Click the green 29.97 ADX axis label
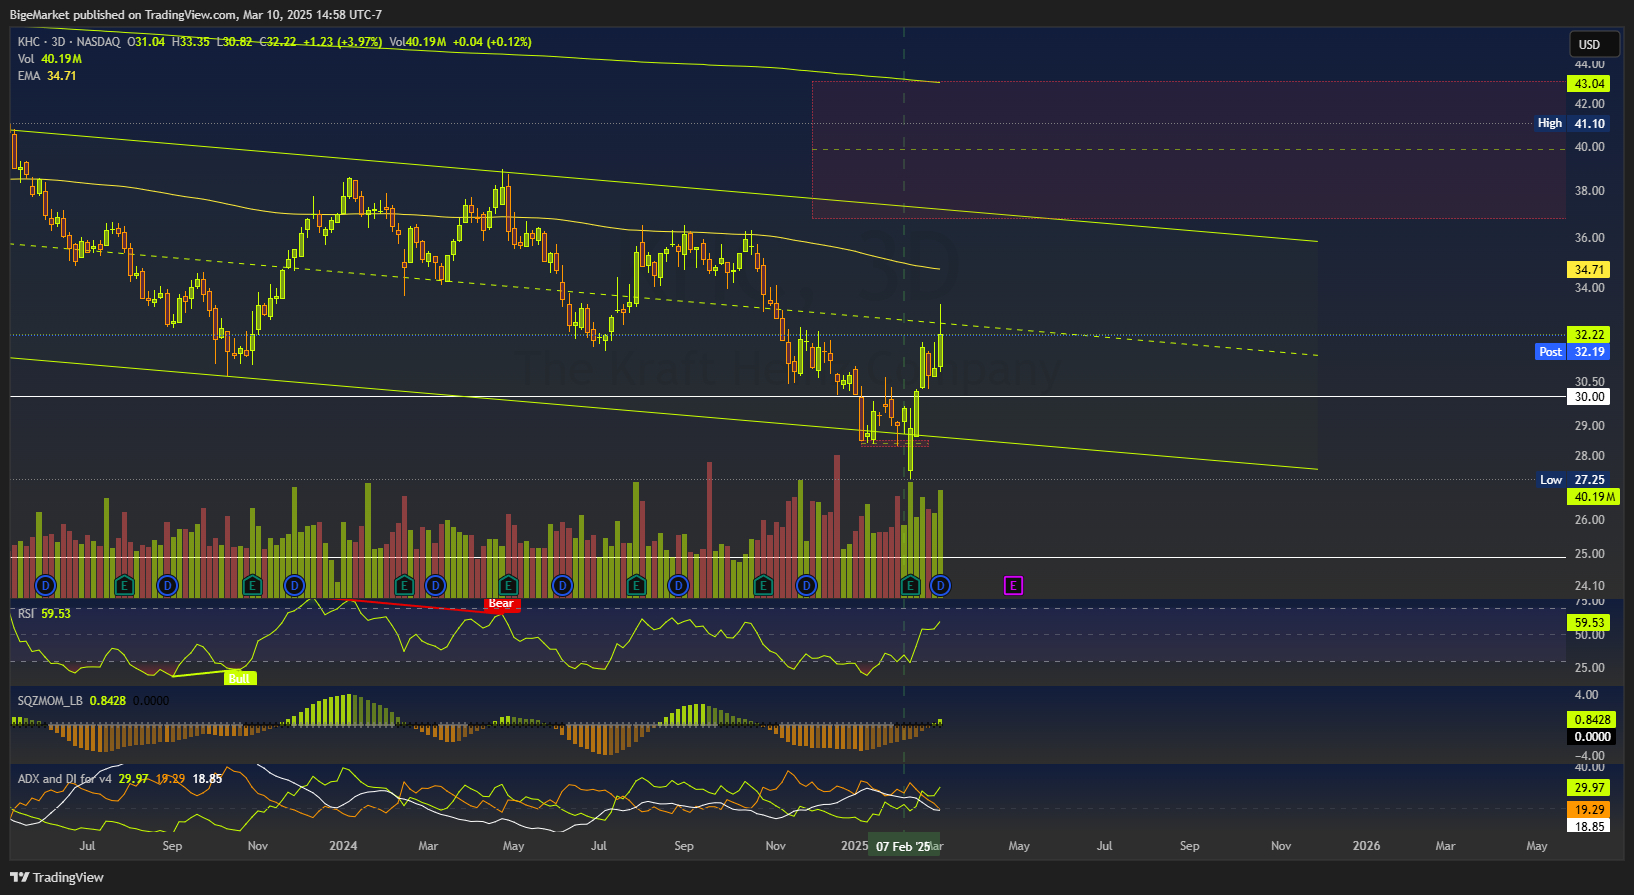This screenshot has height=895, width=1634. pos(1589,788)
